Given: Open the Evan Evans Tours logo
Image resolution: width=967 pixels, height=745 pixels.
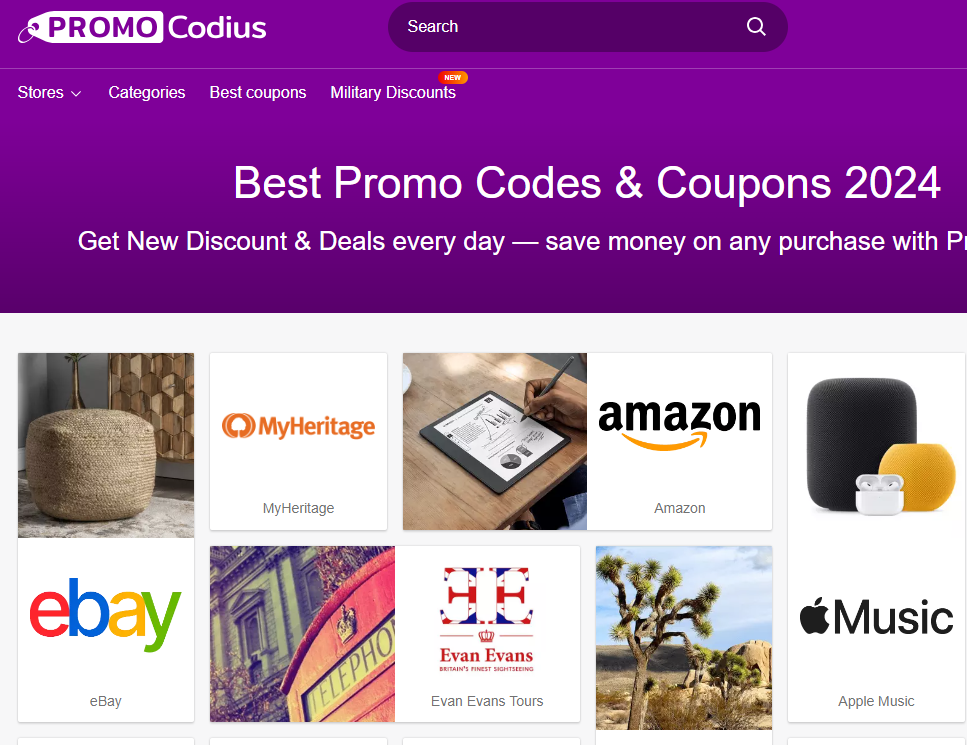Looking at the screenshot, I should tap(487, 619).
